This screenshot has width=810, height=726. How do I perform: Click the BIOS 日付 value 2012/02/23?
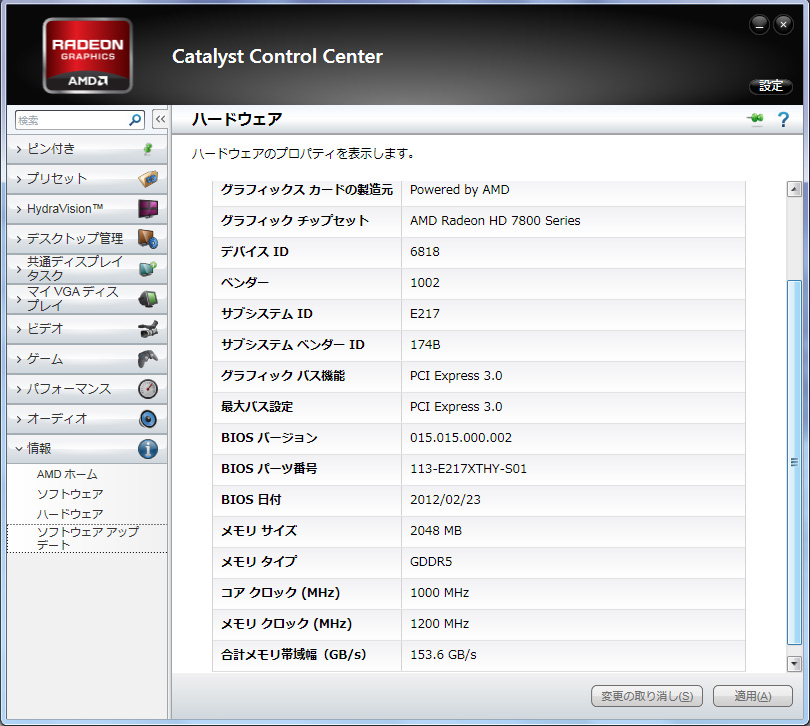click(x=445, y=500)
